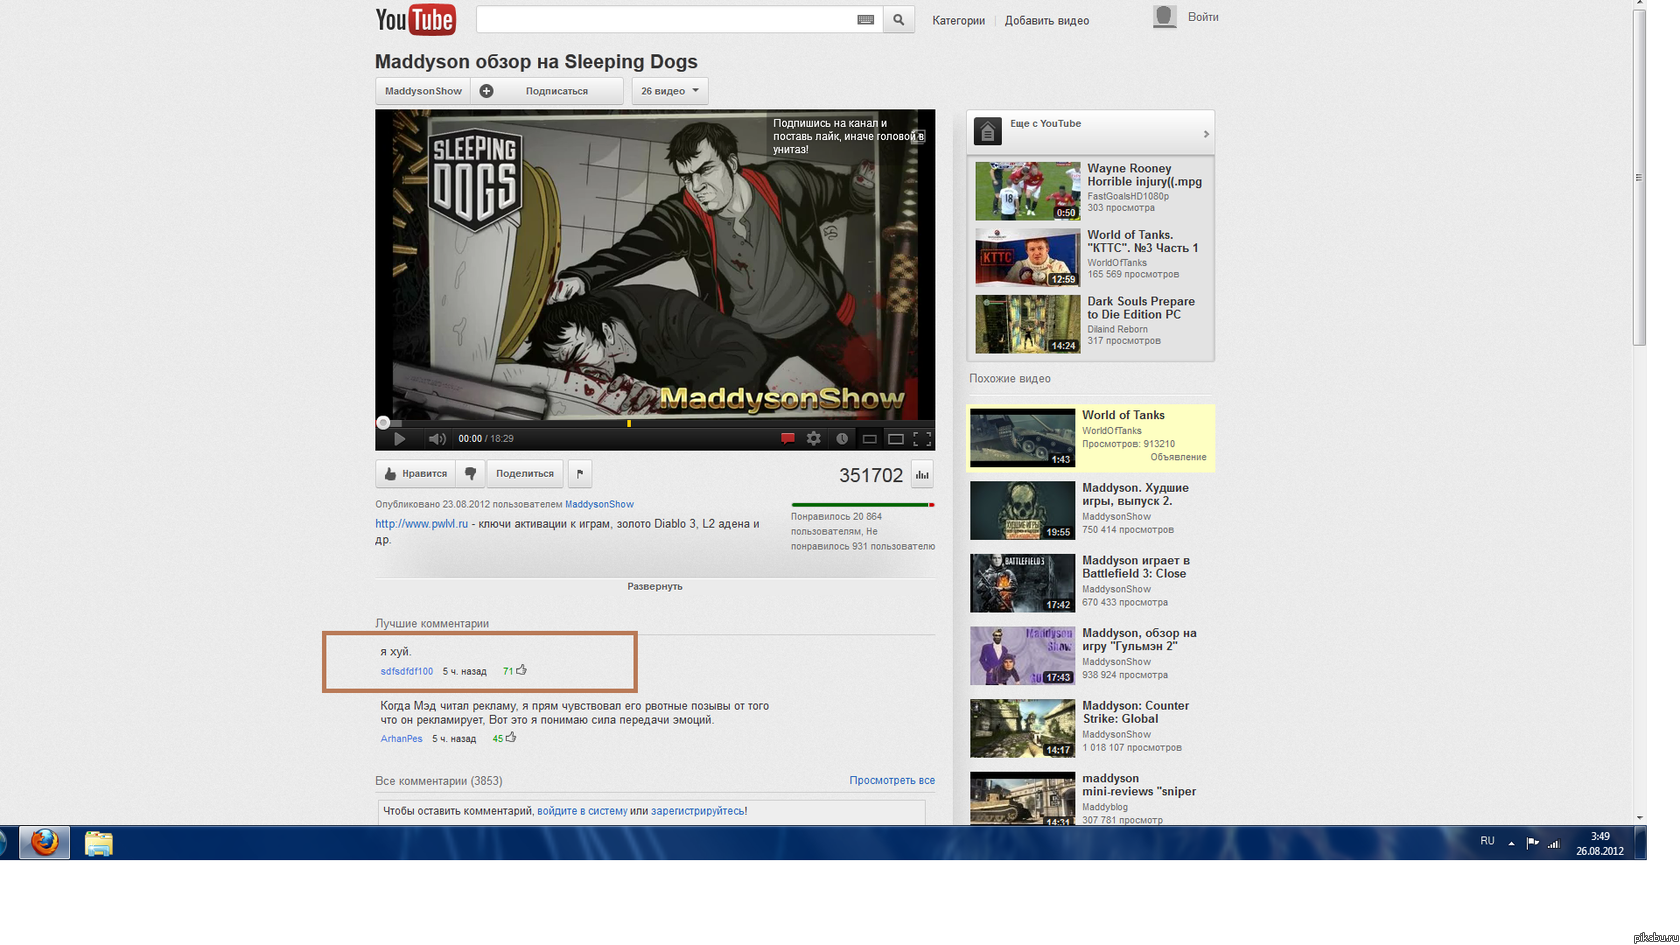Expand the description with Развернуть
Image resolution: width=1680 pixels, height=945 pixels.
point(655,586)
